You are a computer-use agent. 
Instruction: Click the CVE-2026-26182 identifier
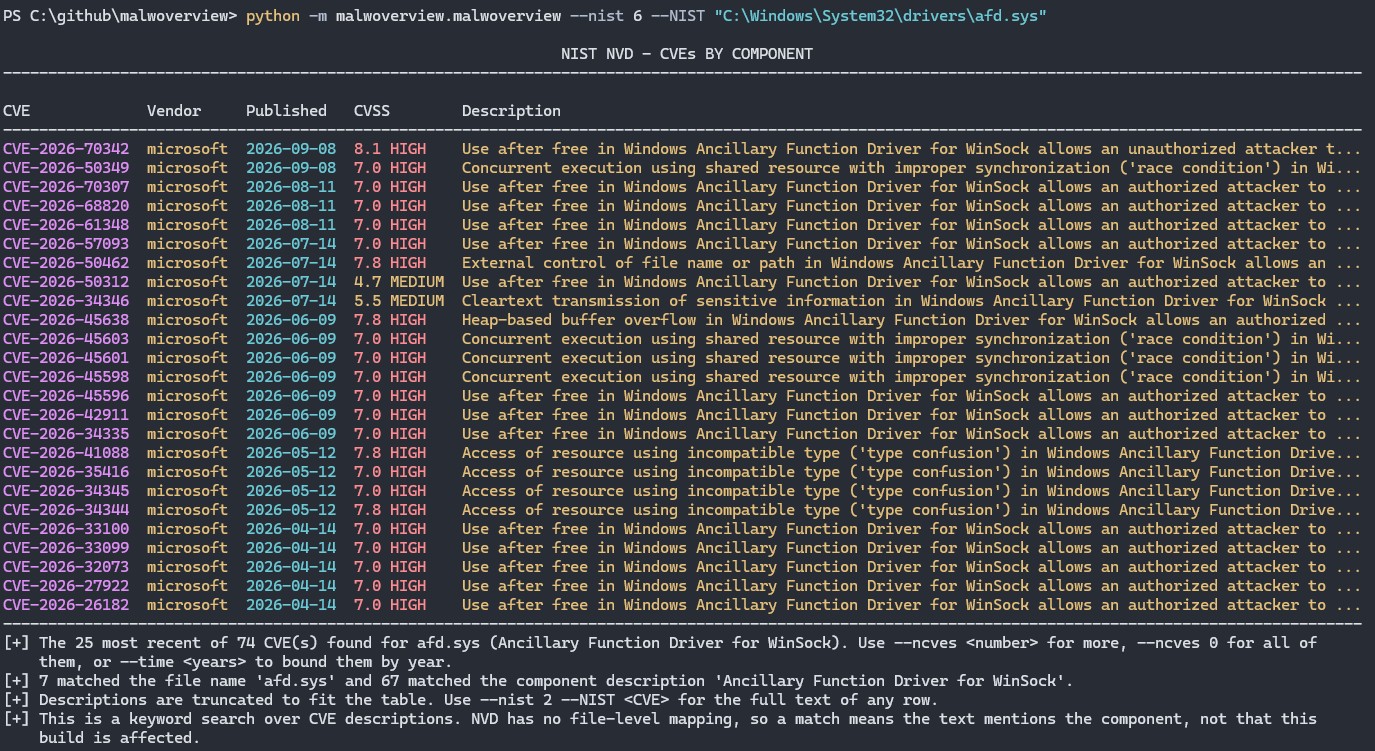coord(66,605)
